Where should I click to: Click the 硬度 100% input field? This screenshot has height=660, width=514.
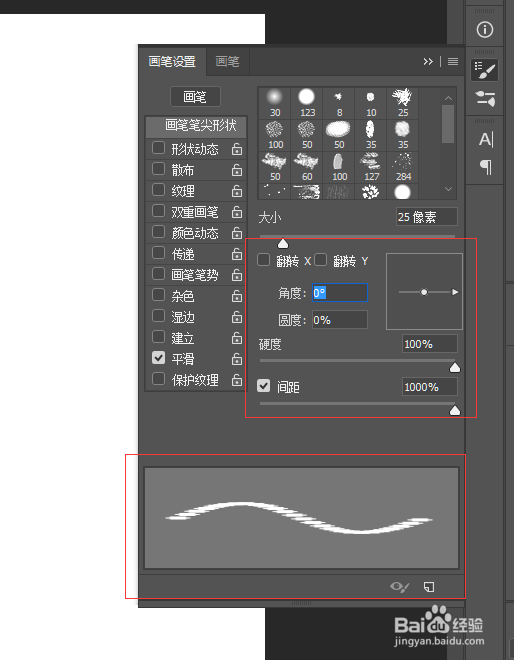point(430,344)
